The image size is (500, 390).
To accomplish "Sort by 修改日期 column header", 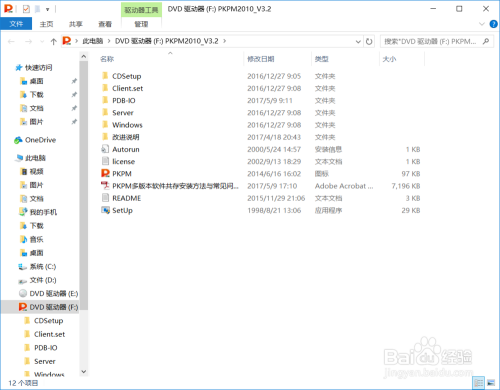I will [x=261, y=59].
